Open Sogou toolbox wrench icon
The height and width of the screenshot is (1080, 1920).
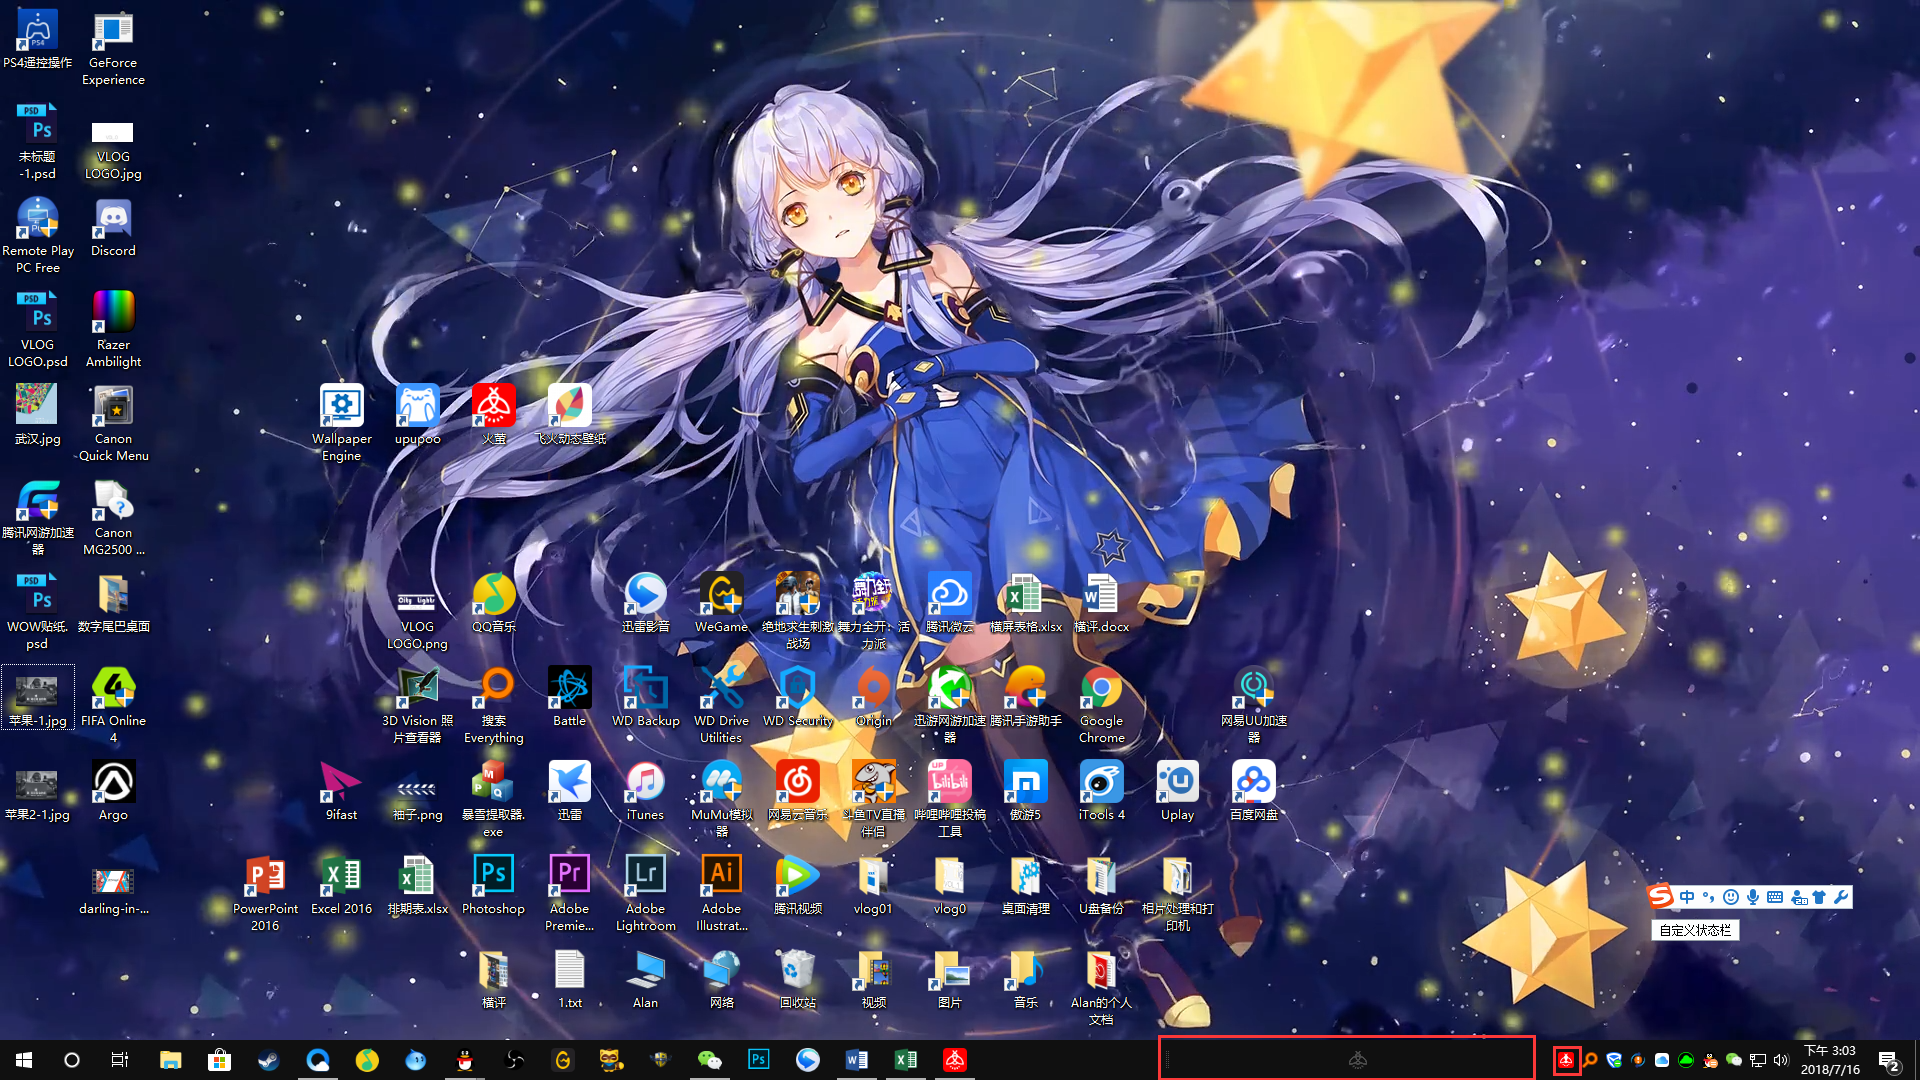pyautogui.click(x=1841, y=897)
